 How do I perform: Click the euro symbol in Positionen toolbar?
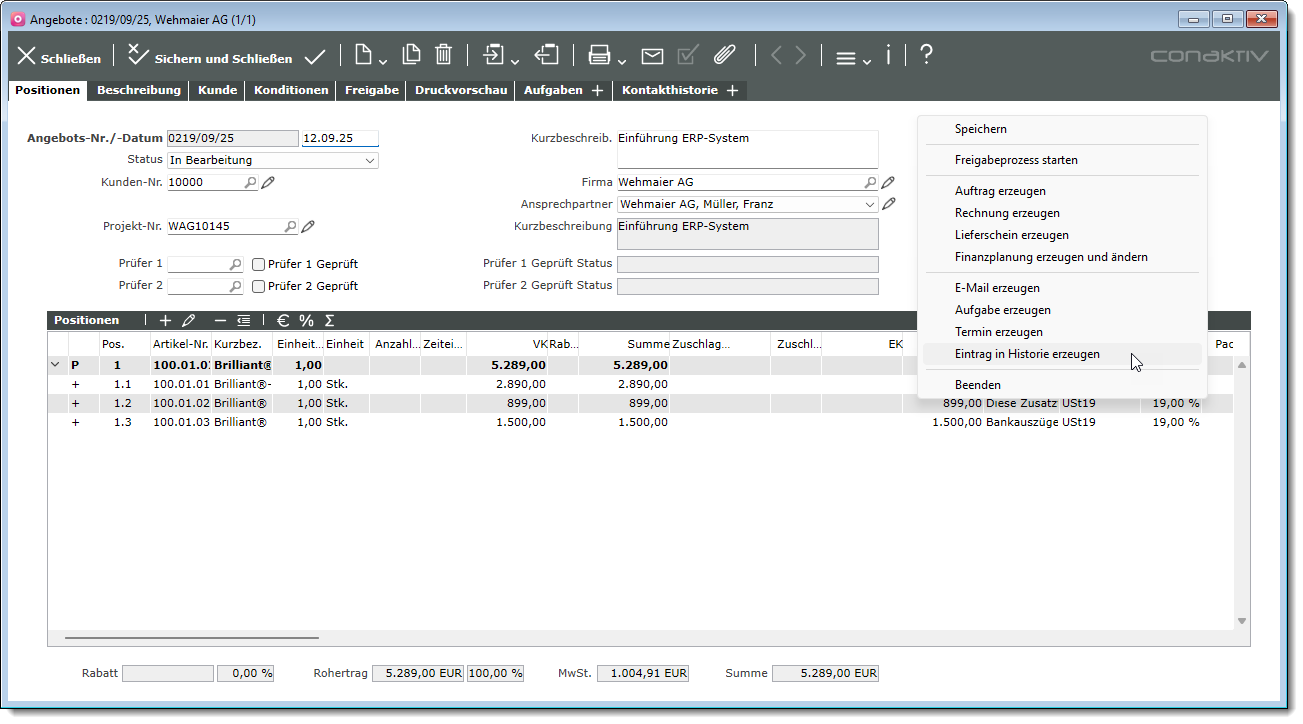pyautogui.click(x=283, y=321)
